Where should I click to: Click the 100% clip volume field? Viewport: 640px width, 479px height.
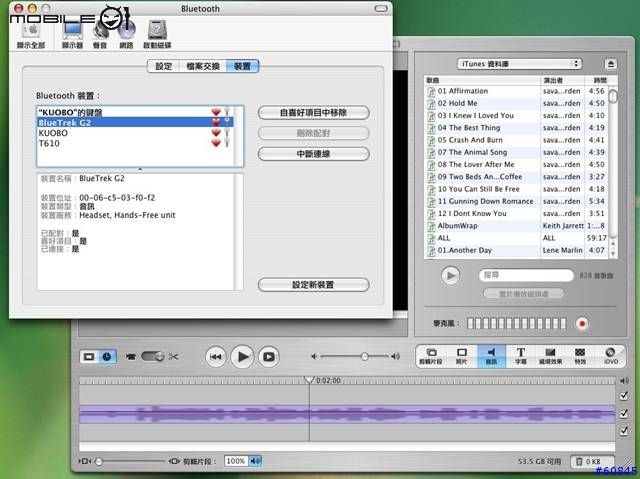tap(236, 461)
